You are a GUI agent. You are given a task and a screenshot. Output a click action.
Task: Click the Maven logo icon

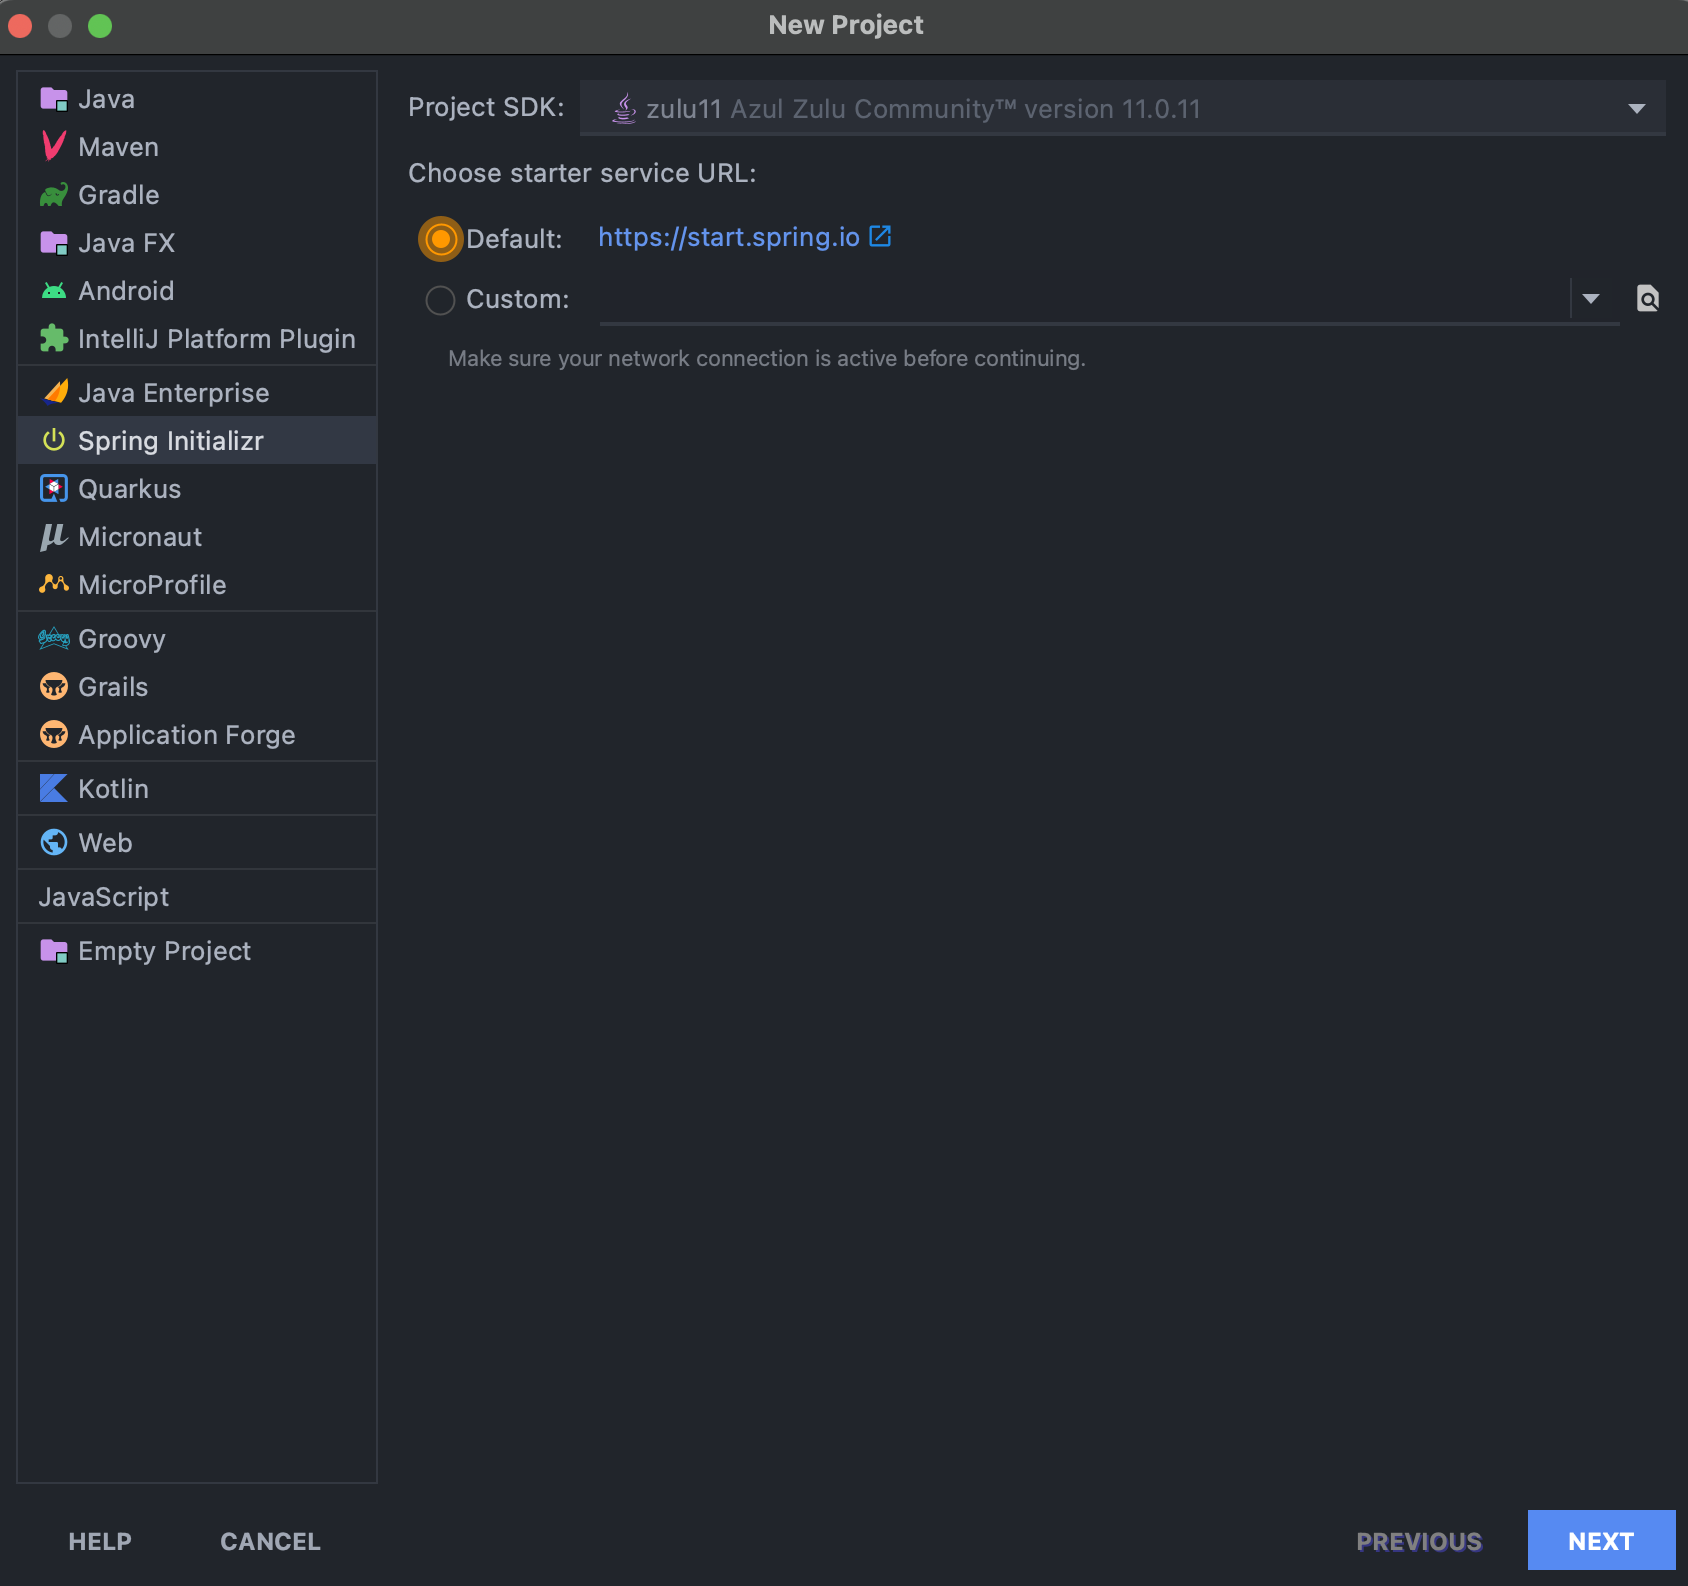(x=54, y=147)
